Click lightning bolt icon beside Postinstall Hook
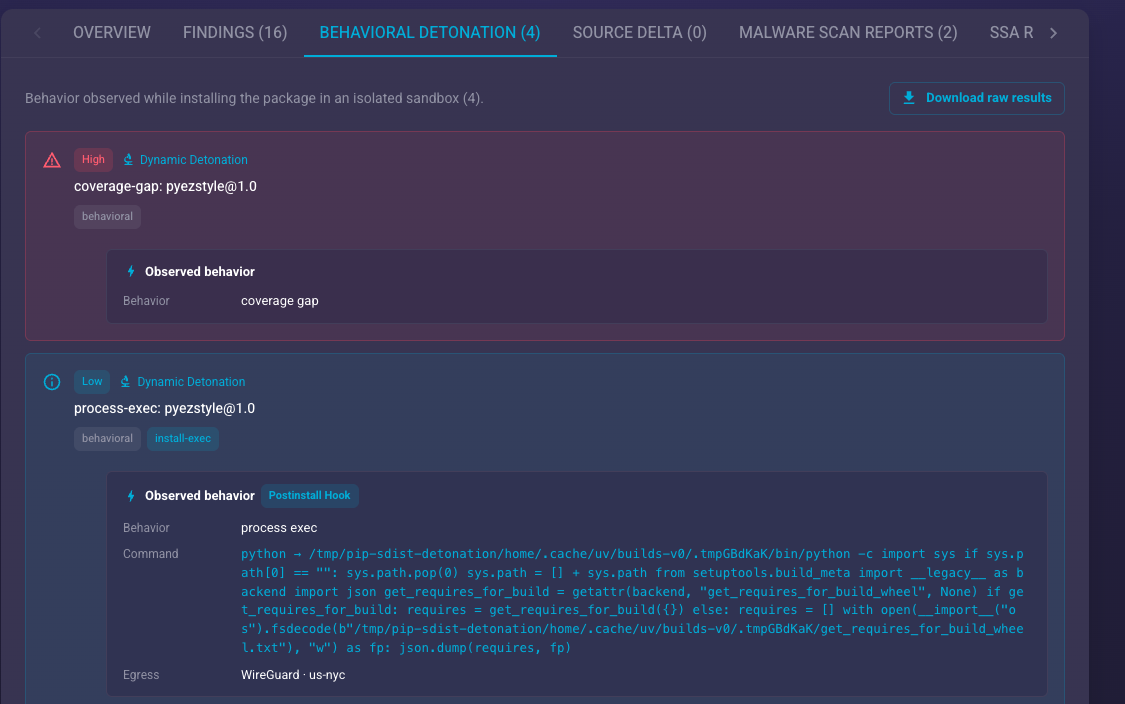 coord(131,496)
